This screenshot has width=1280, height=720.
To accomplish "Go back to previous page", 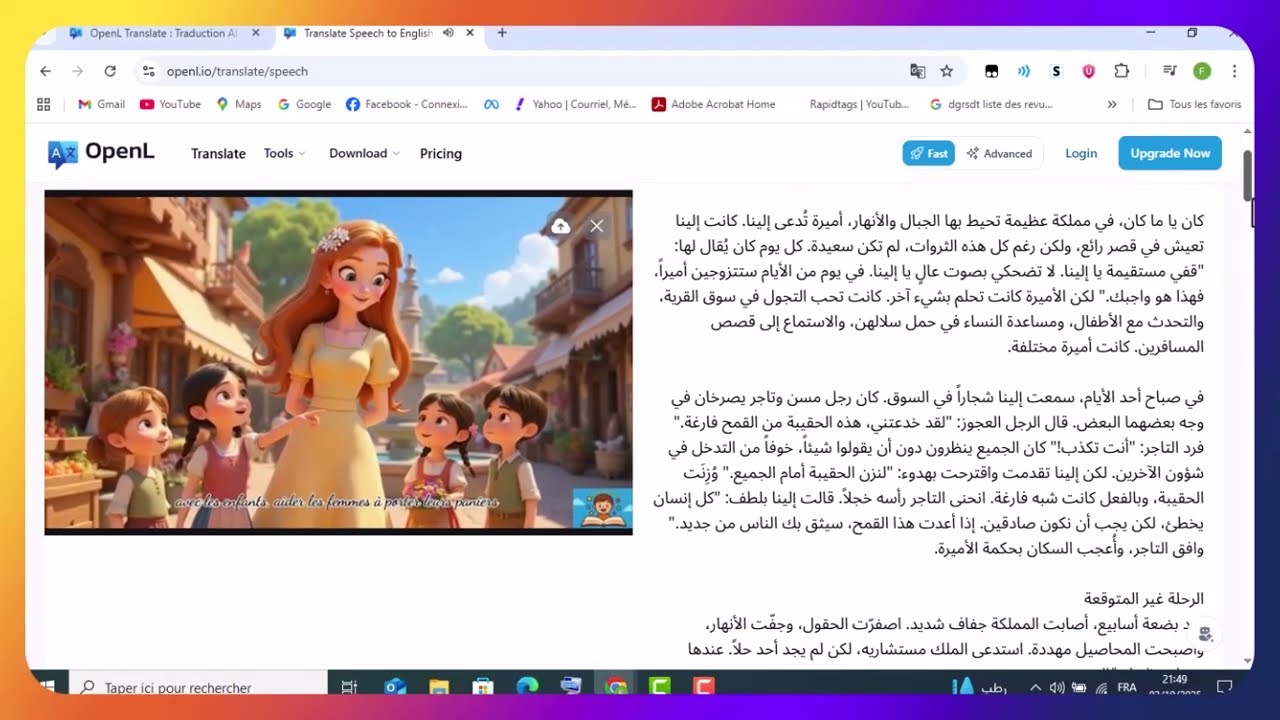I will pos(45,71).
